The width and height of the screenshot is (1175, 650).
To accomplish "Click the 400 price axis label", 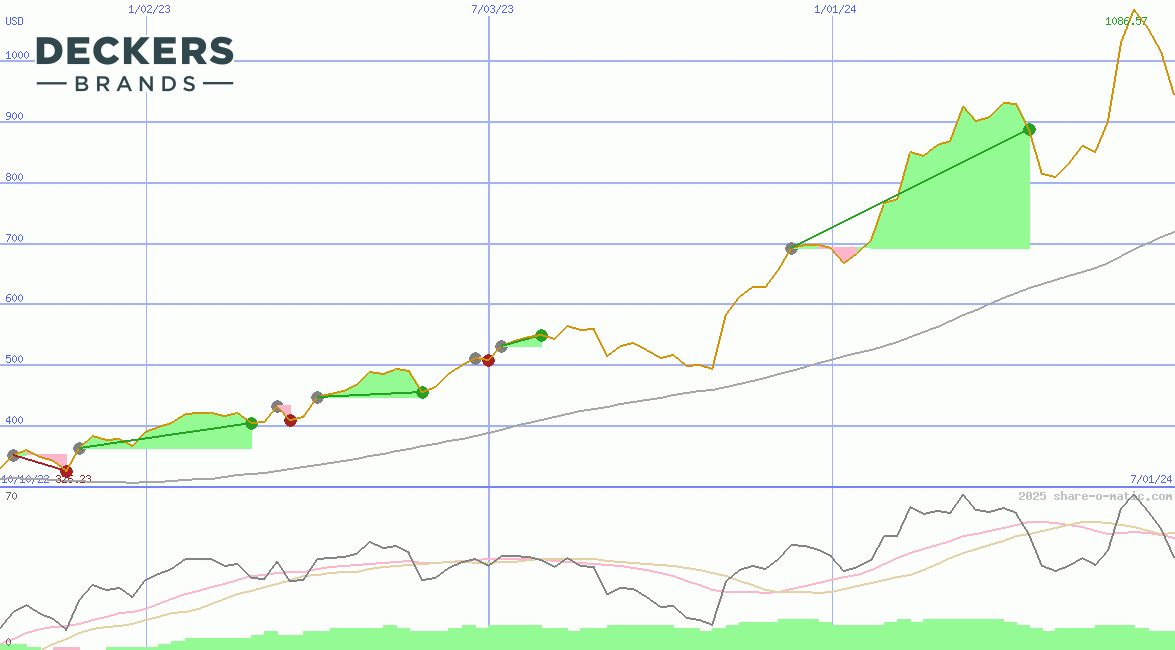I will point(15,421).
